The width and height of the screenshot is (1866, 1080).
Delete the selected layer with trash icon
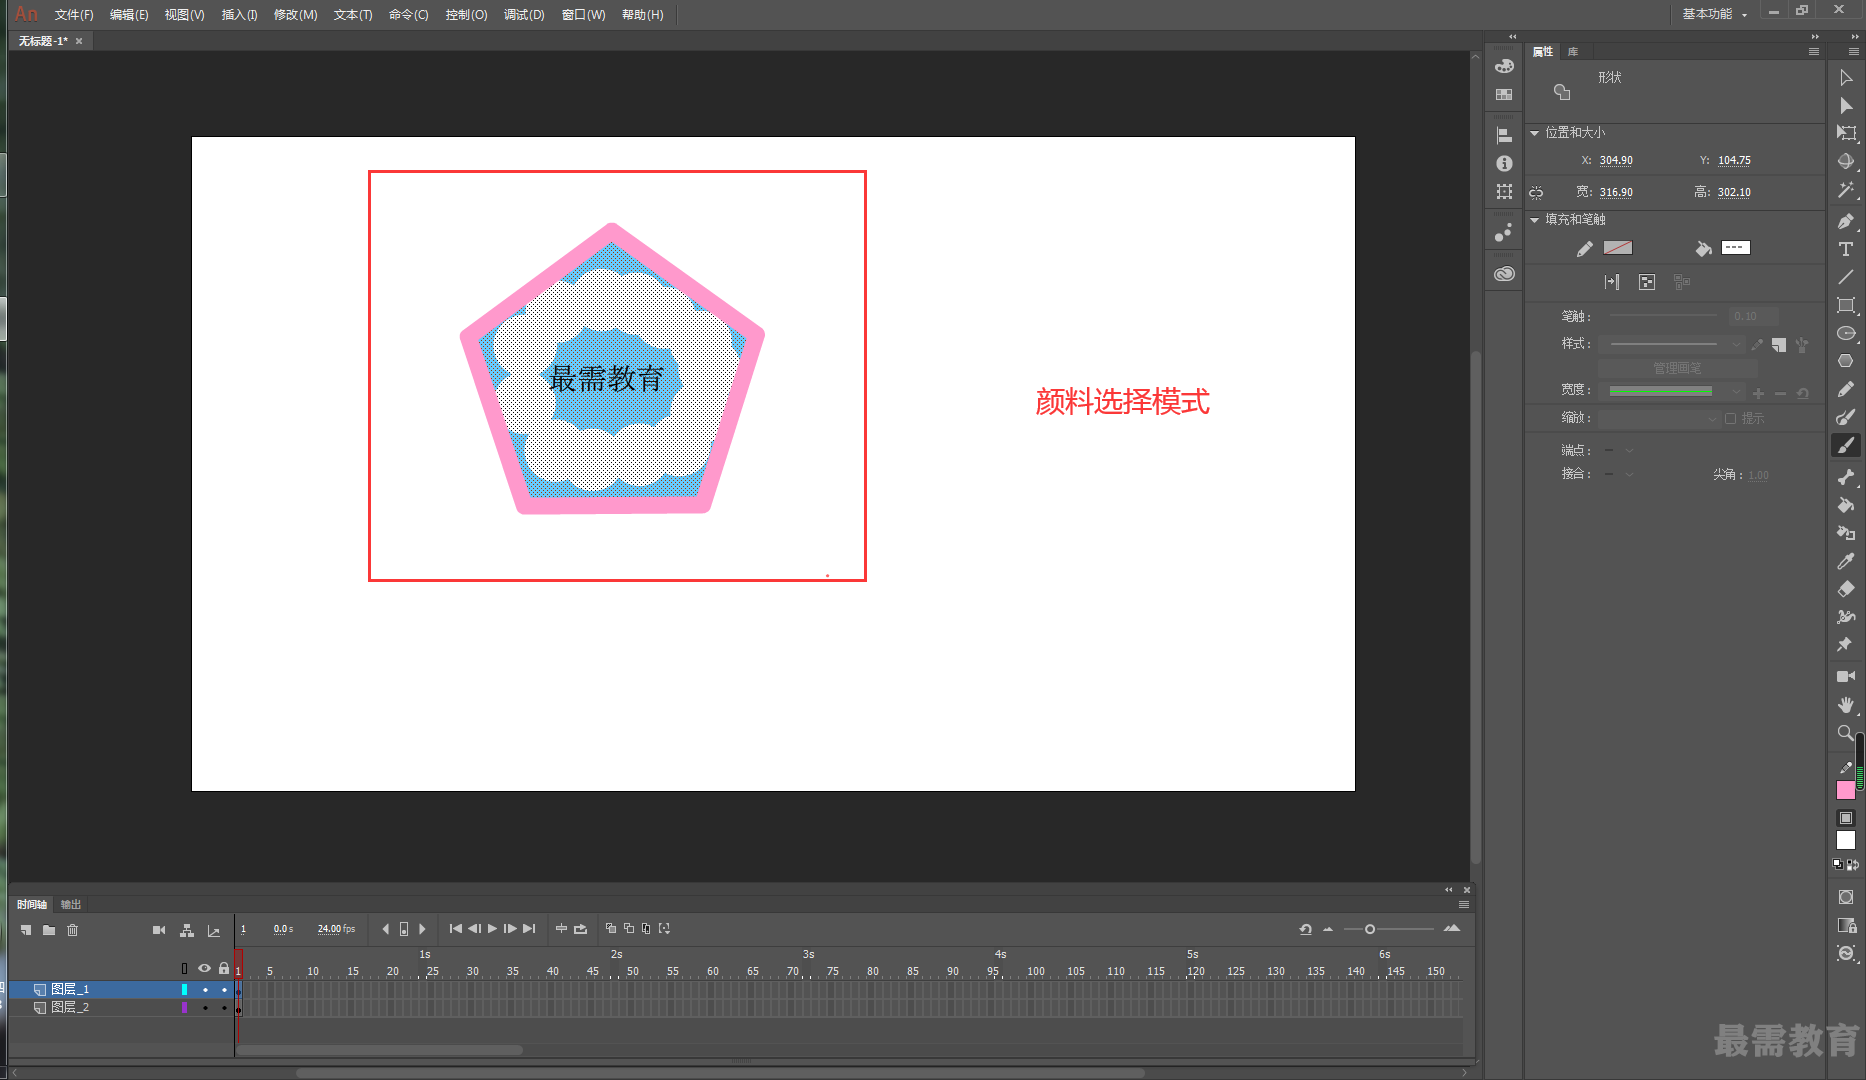(x=72, y=930)
